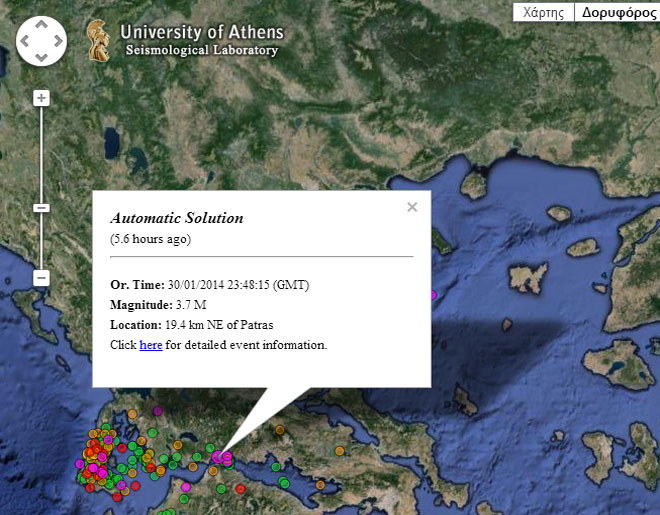The image size is (660, 515).
Task: Select the Δορυφόρος satellite view
Action: 618,13
